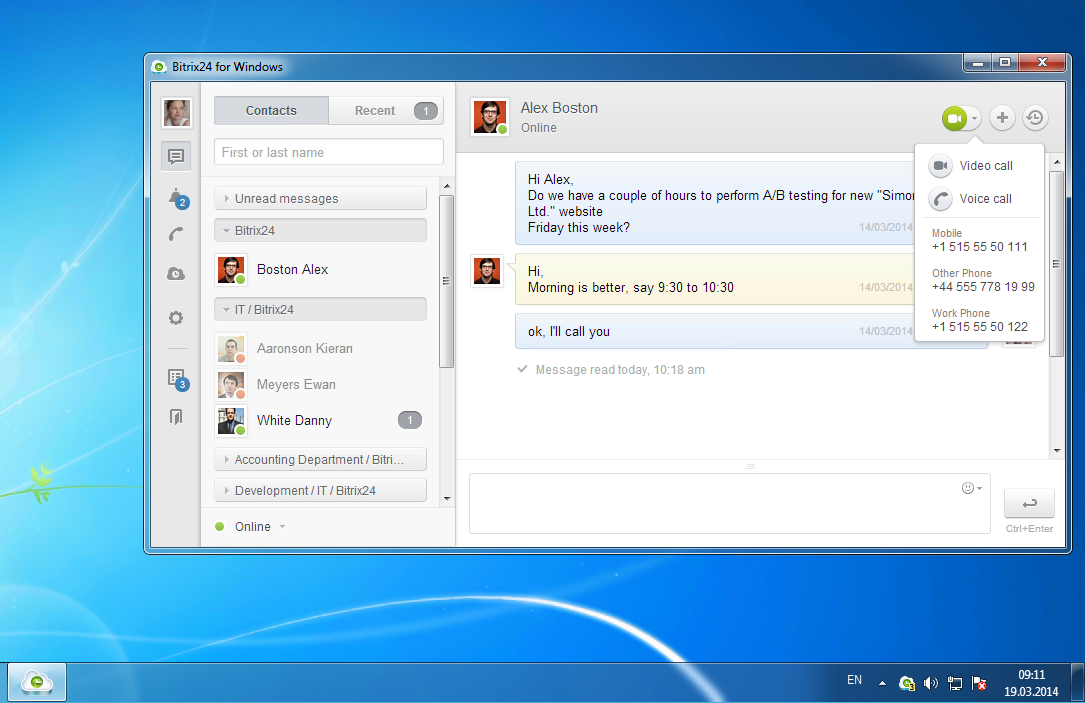Open the phone dialer sidebar icon
The height and width of the screenshot is (703, 1085).
[x=176, y=235]
